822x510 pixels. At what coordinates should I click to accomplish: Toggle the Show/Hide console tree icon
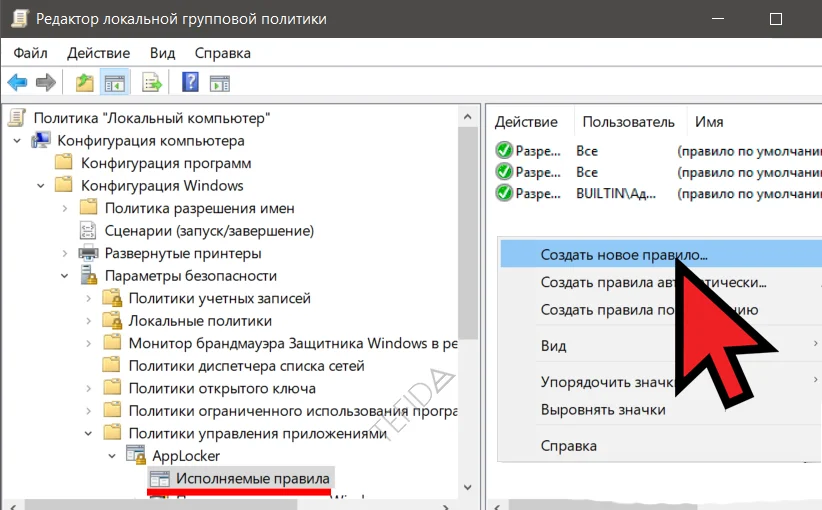click(x=115, y=82)
